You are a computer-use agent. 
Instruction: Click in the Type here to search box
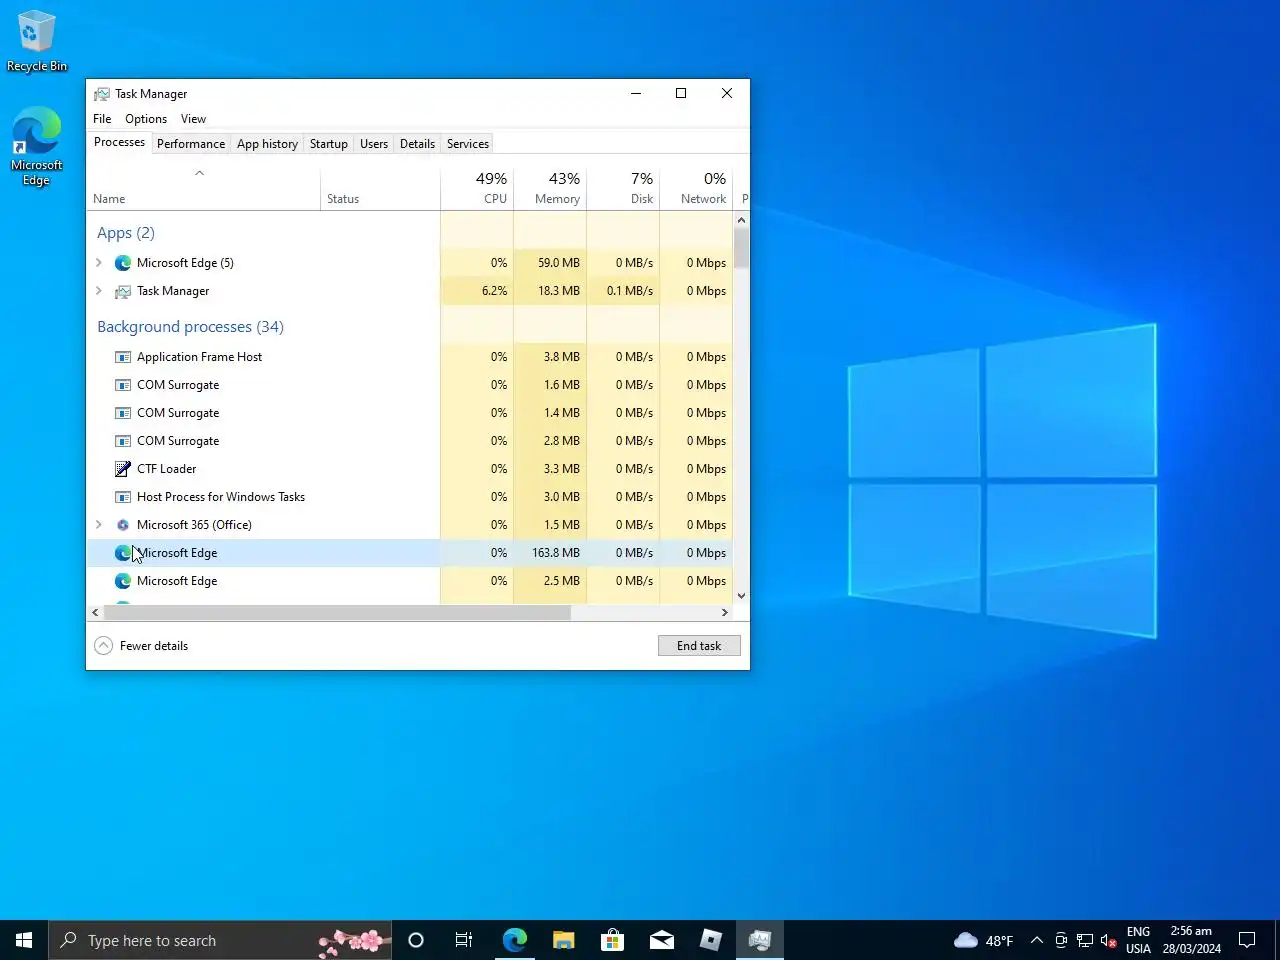[220, 940]
